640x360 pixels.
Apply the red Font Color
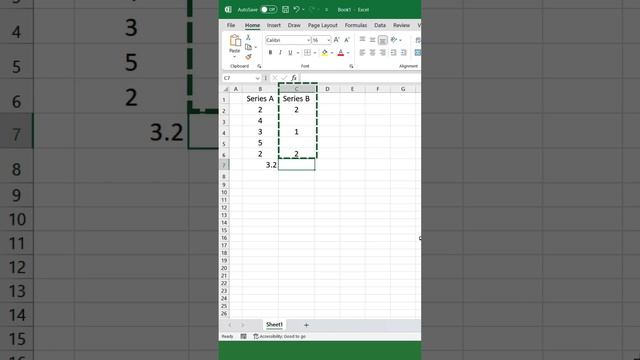coord(341,53)
